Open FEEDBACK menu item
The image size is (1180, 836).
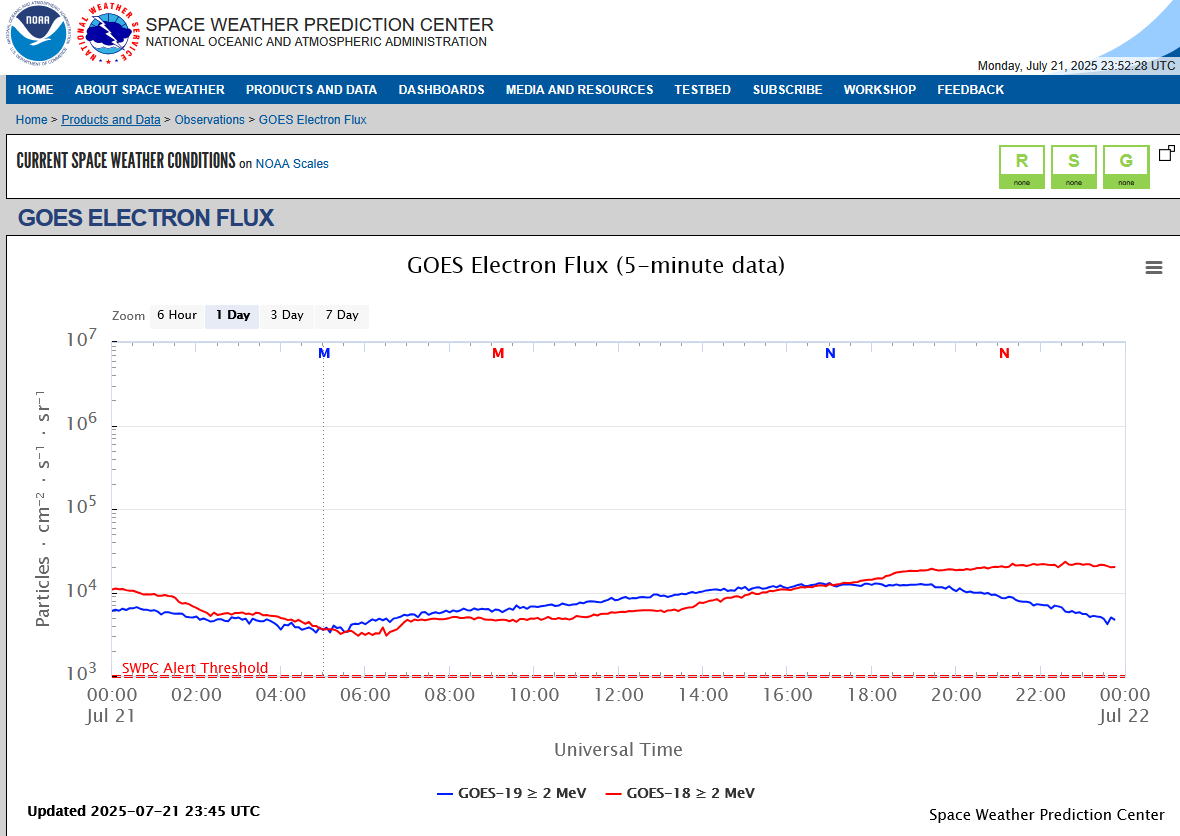(x=971, y=90)
